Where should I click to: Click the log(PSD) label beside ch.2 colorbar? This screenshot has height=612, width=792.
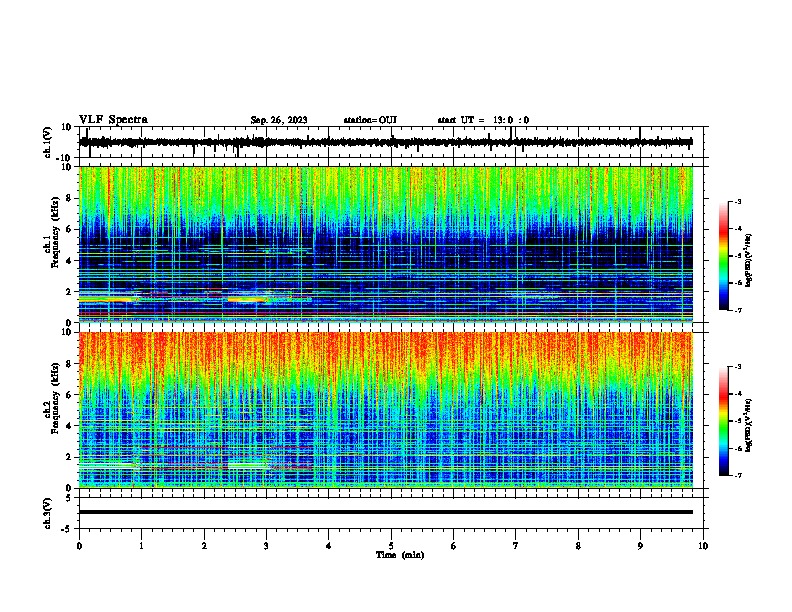(748, 425)
